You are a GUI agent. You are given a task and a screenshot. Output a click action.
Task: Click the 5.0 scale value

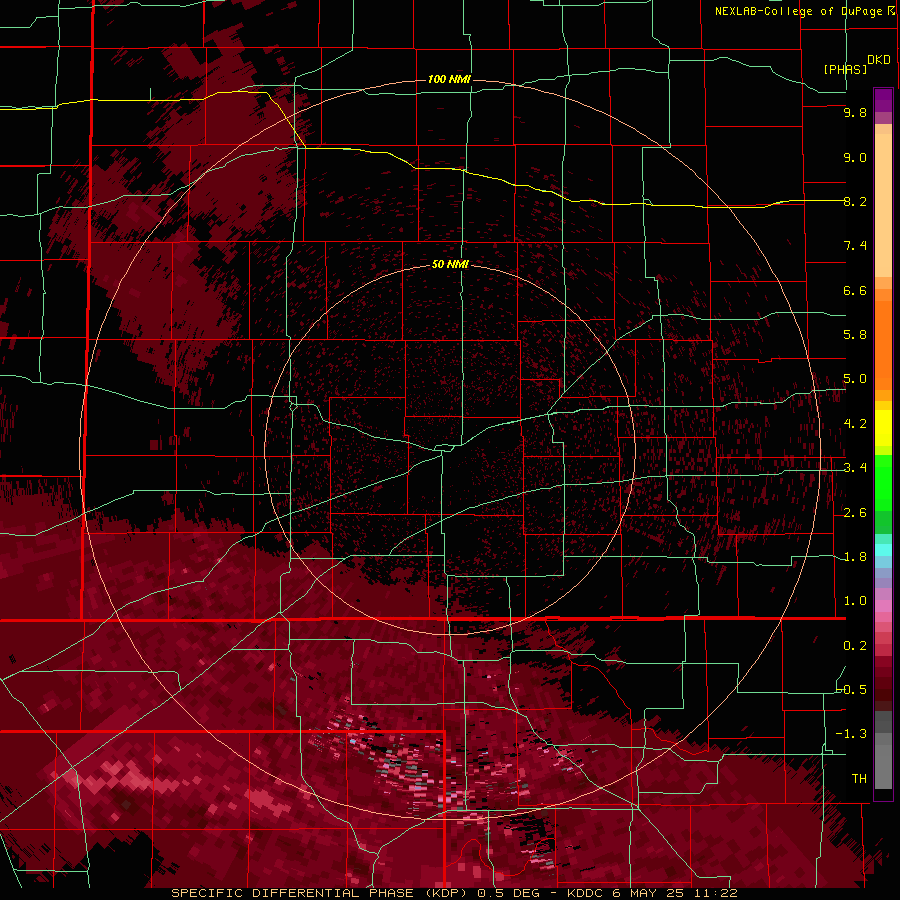point(855,379)
